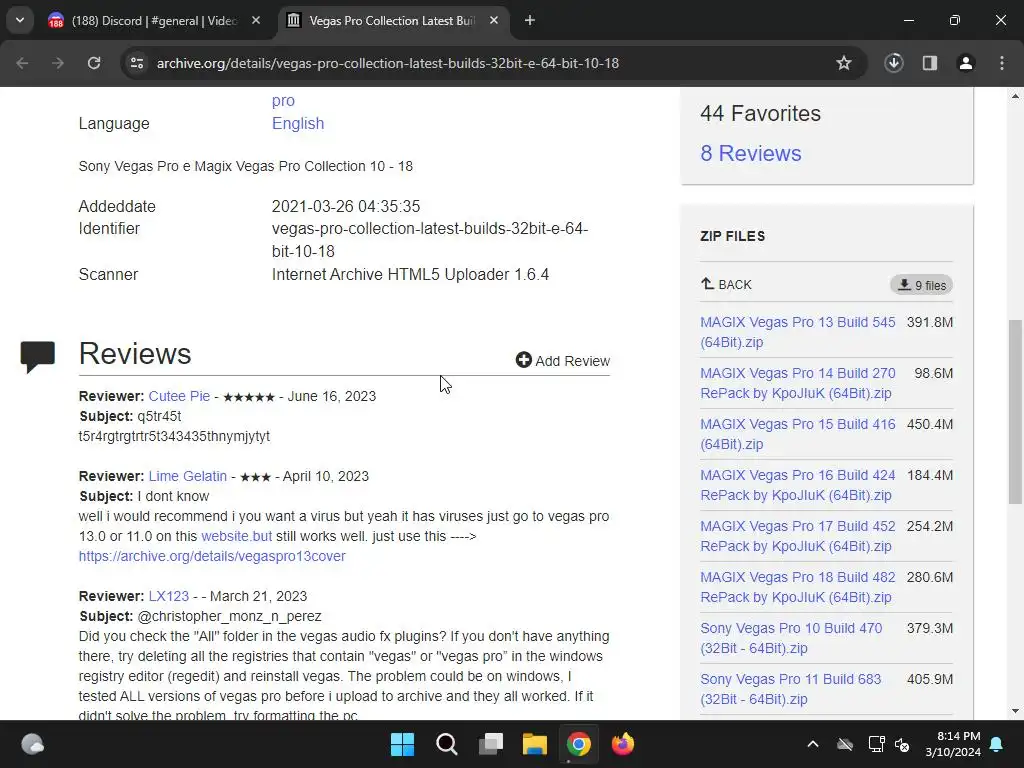This screenshot has height=768, width=1024.
Task: Click the browser Back arrow
Action: pos(22,63)
